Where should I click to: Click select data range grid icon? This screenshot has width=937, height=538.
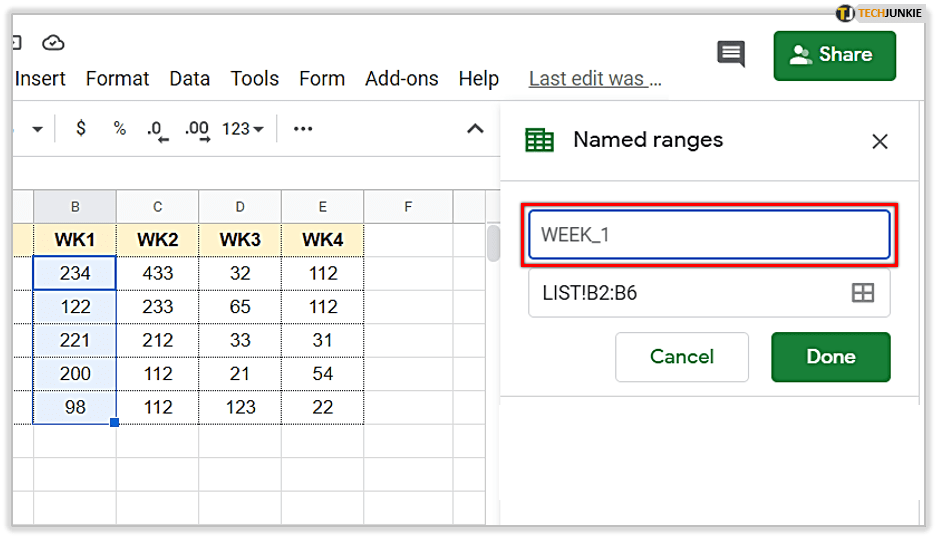862,292
